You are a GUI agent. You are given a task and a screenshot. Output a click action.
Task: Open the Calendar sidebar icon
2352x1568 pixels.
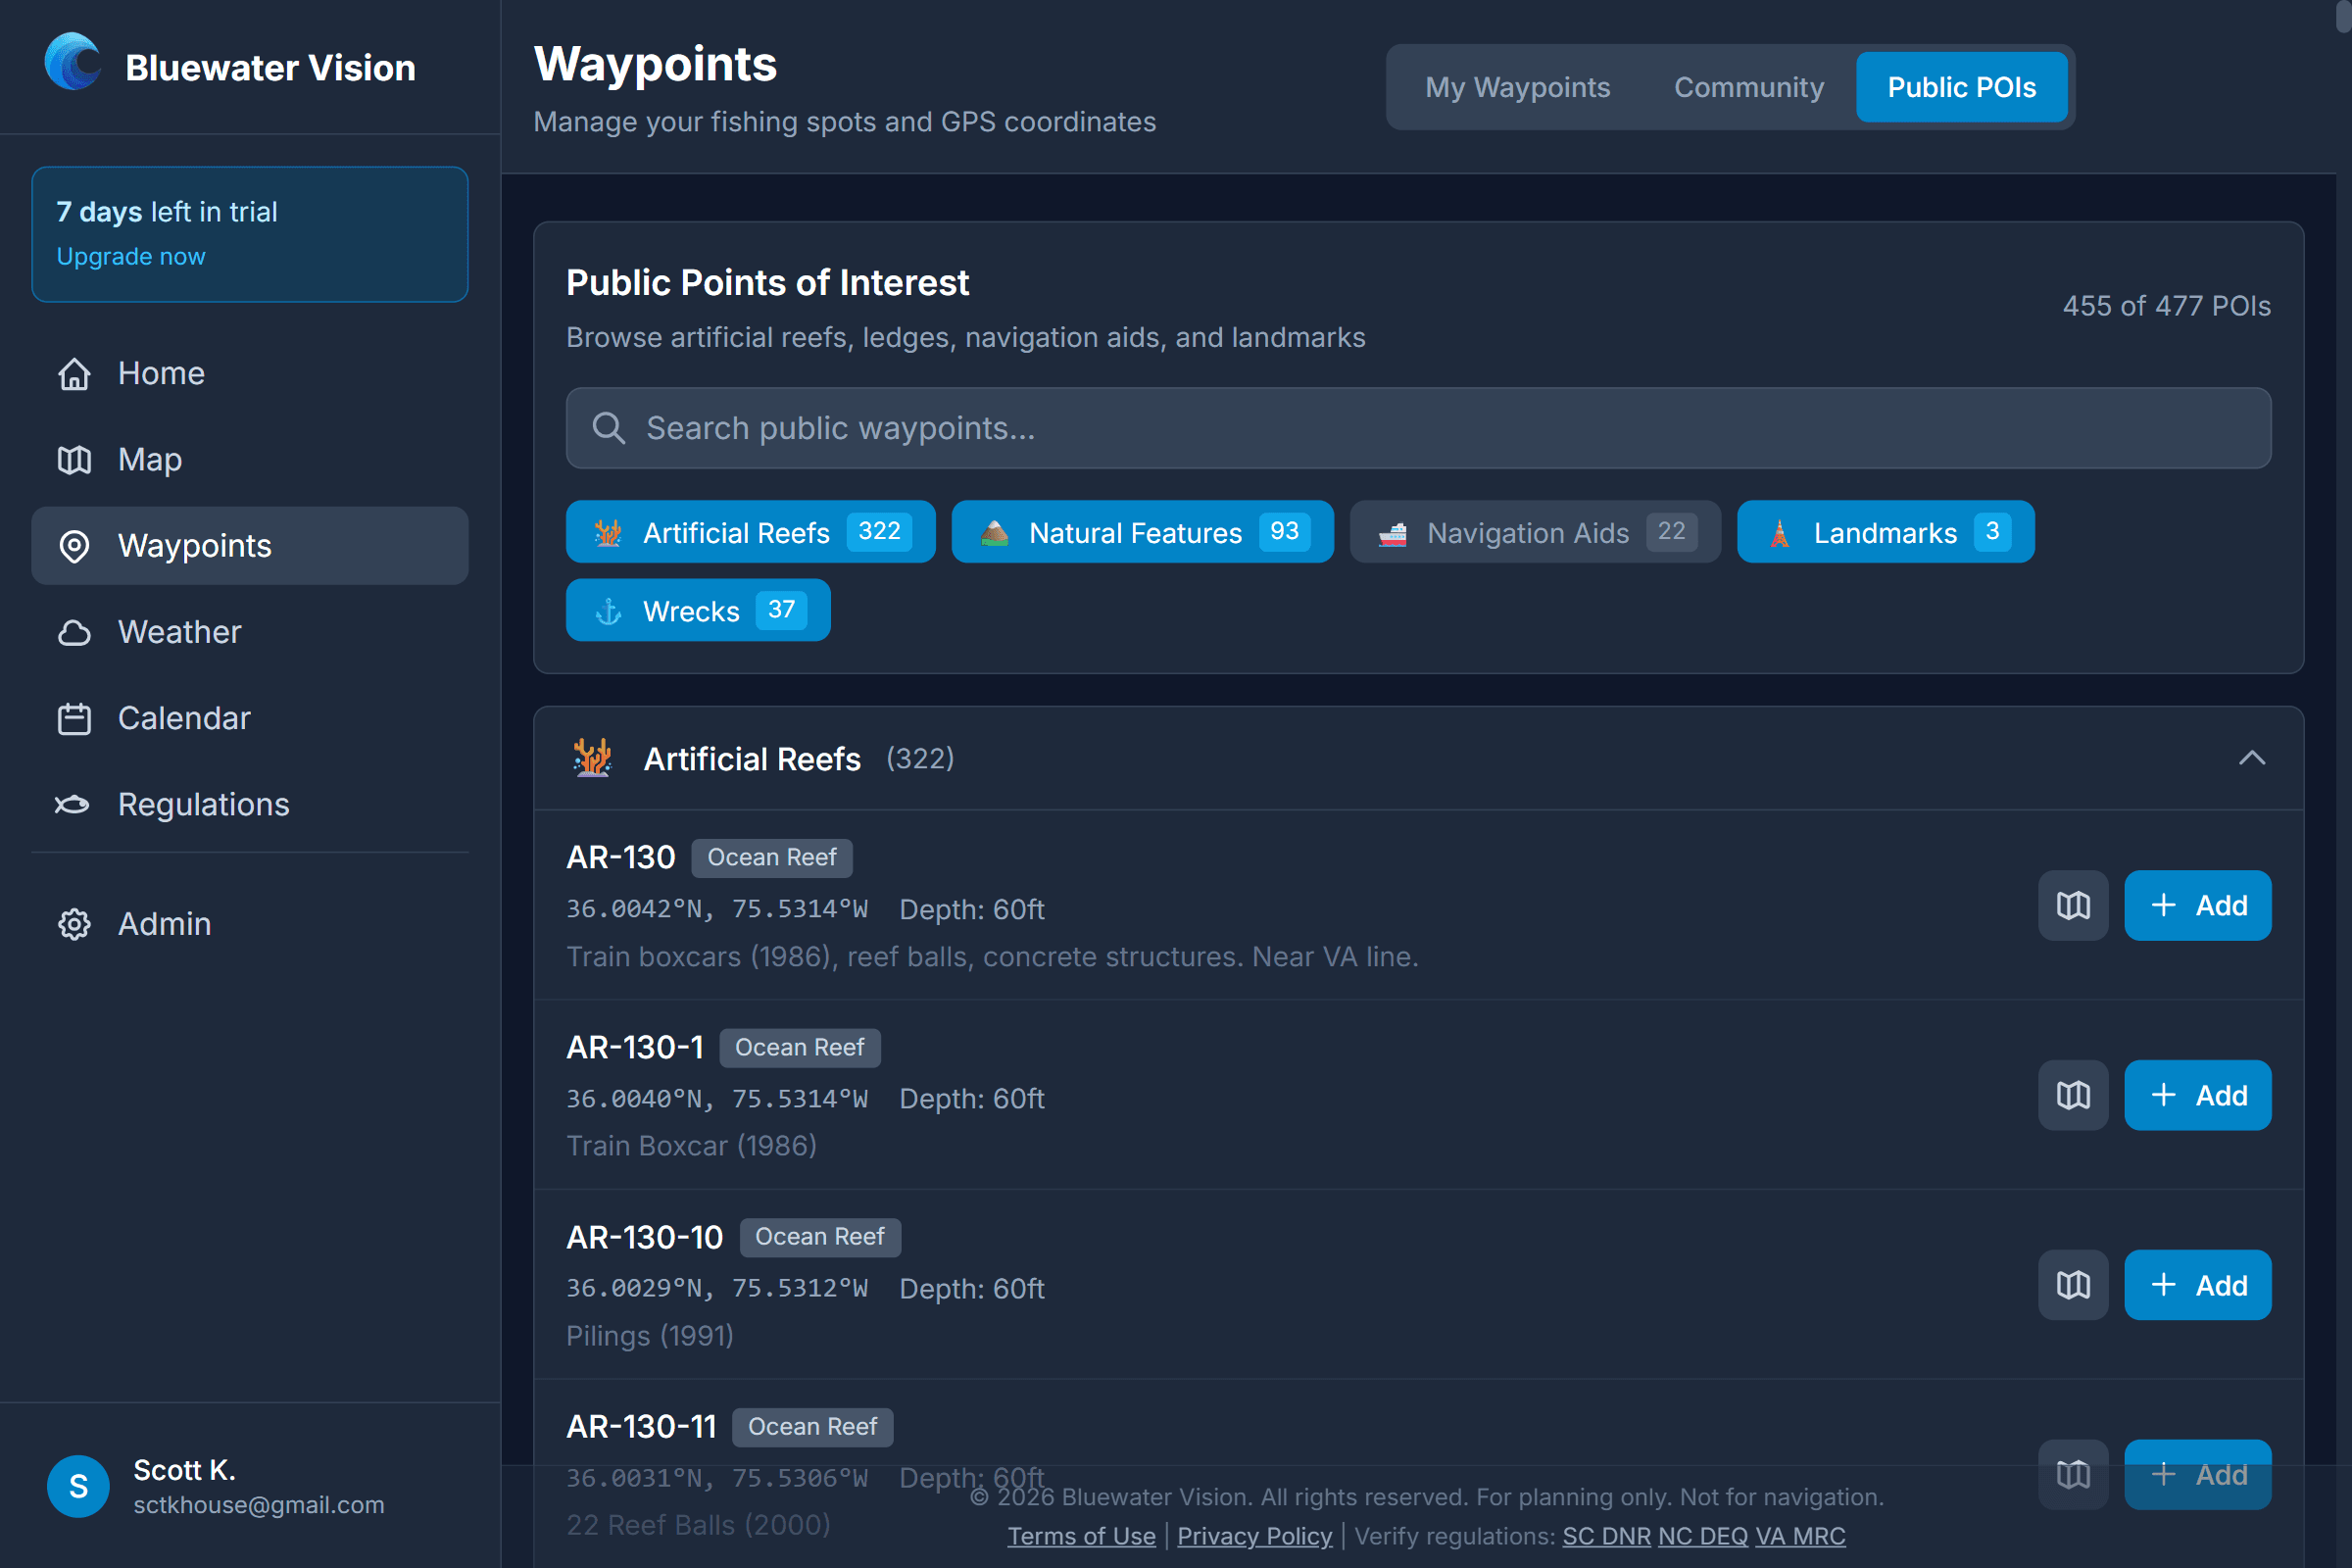[x=74, y=719]
